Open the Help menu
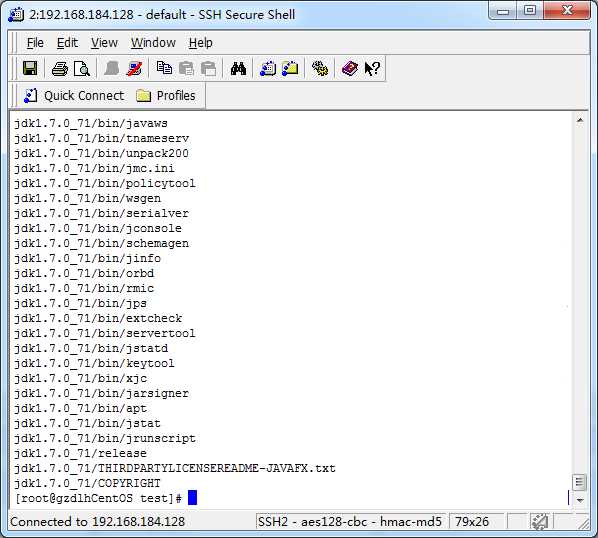The image size is (598, 538). [201, 43]
